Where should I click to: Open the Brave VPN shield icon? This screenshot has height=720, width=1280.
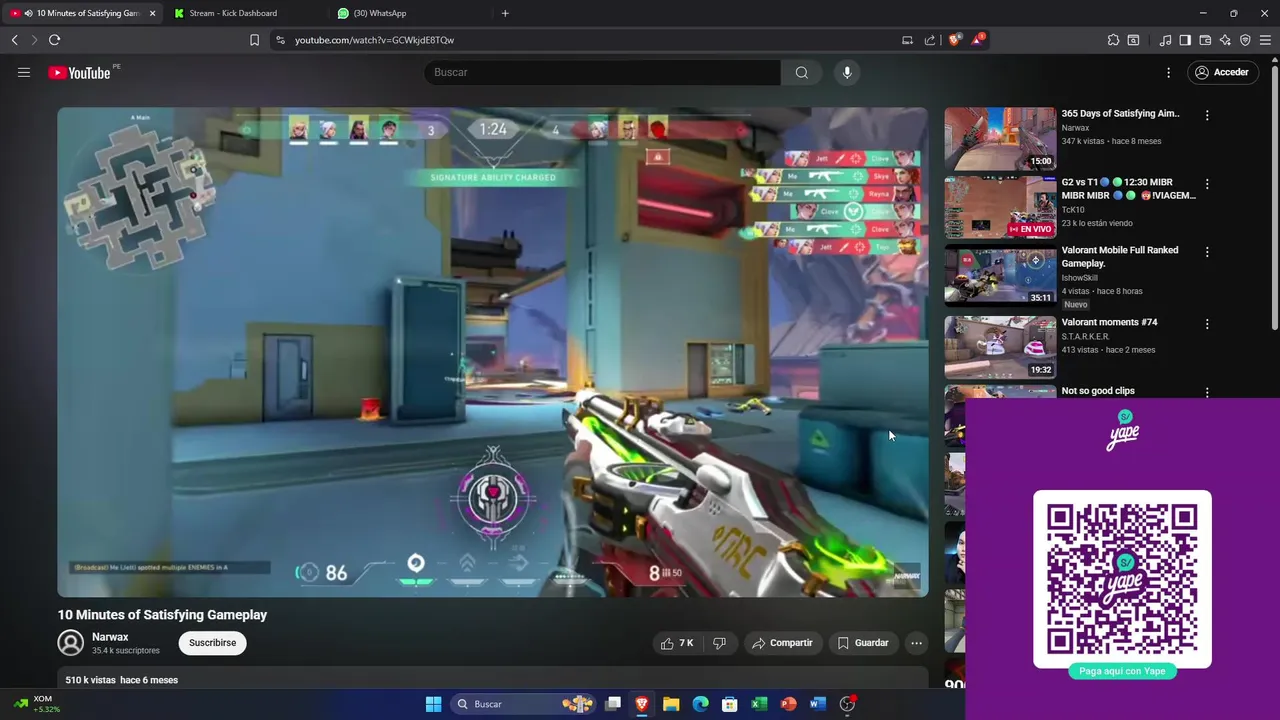click(1245, 40)
